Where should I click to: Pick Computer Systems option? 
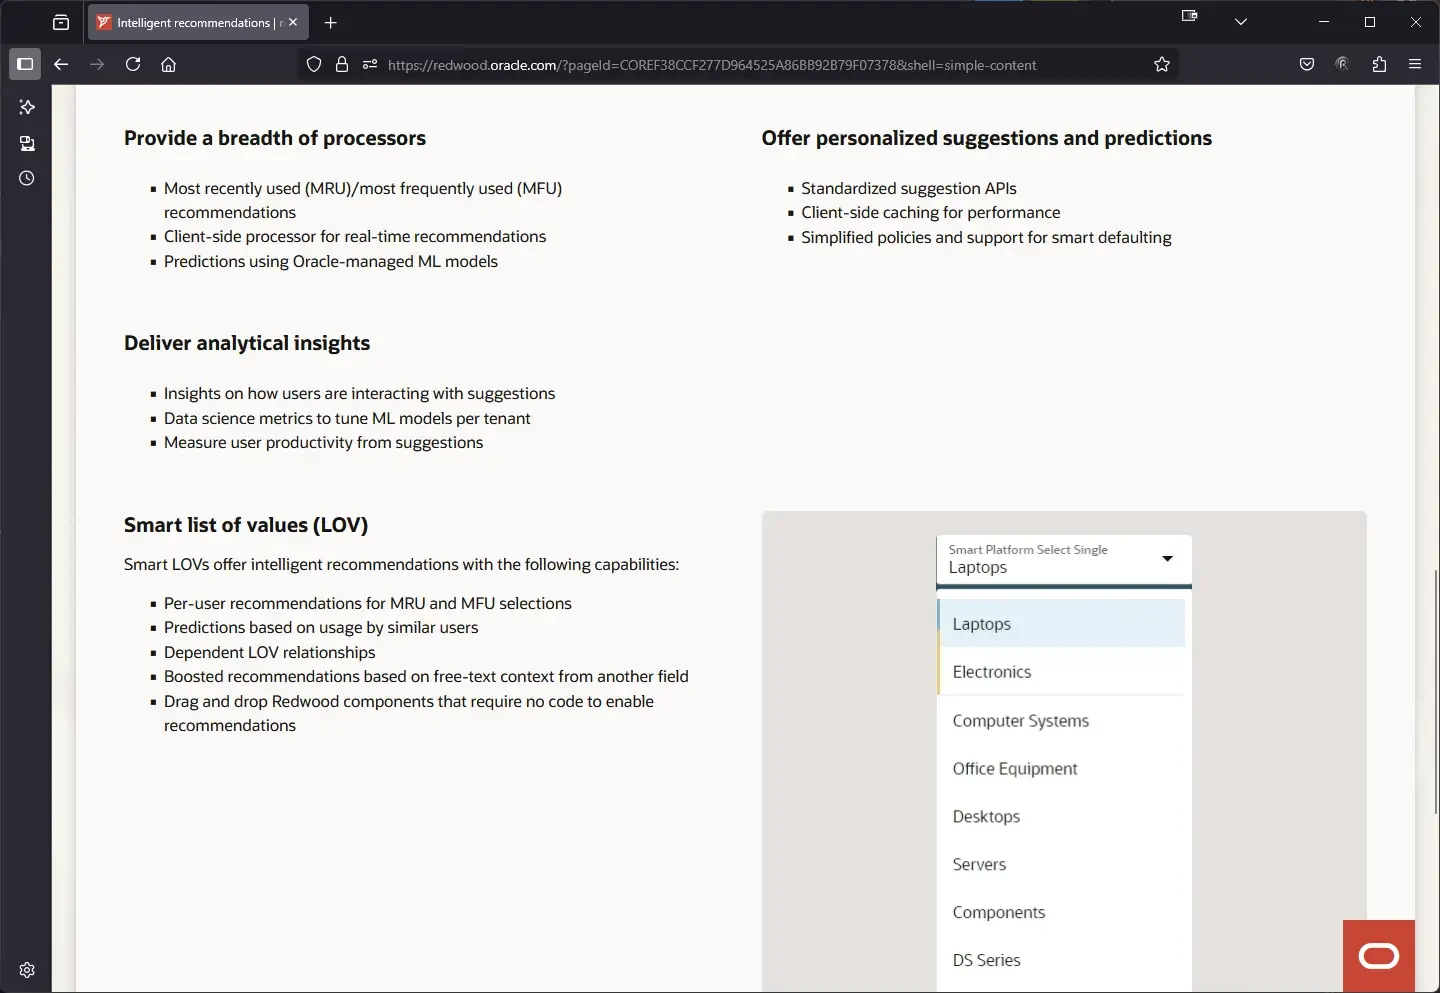click(x=1061, y=721)
